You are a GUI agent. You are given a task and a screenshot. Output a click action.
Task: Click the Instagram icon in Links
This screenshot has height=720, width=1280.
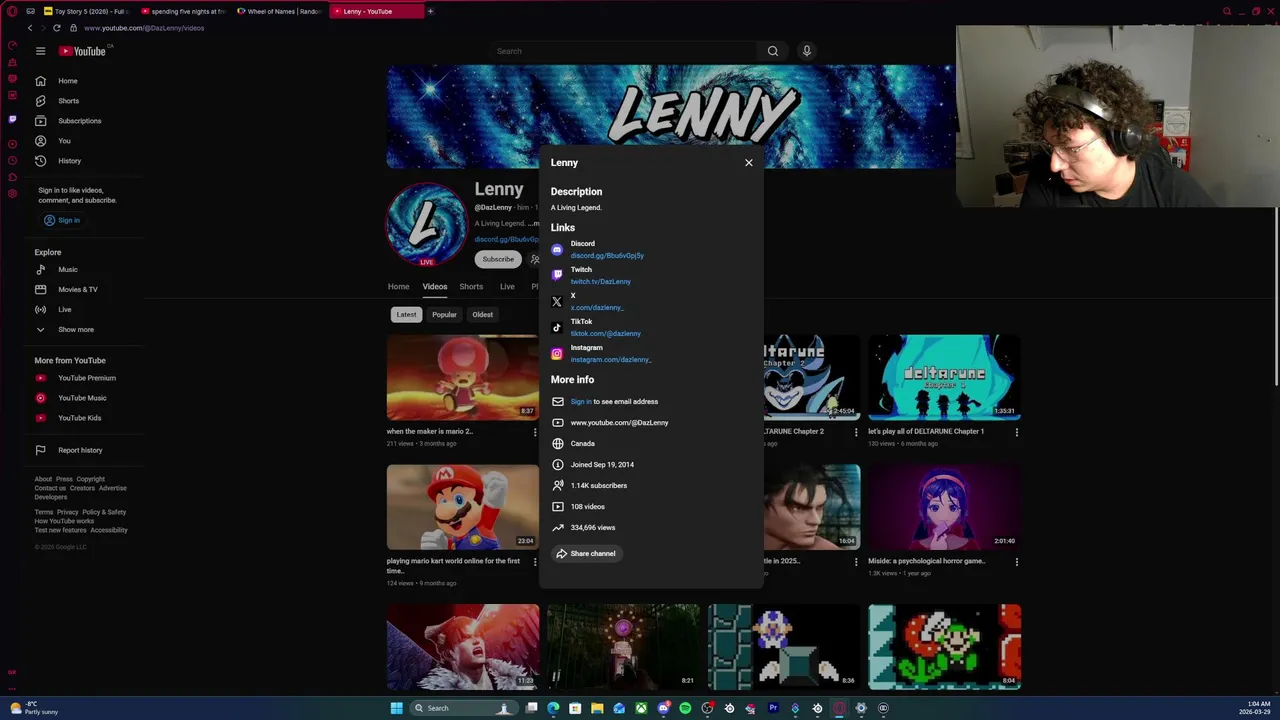(x=557, y=354)
